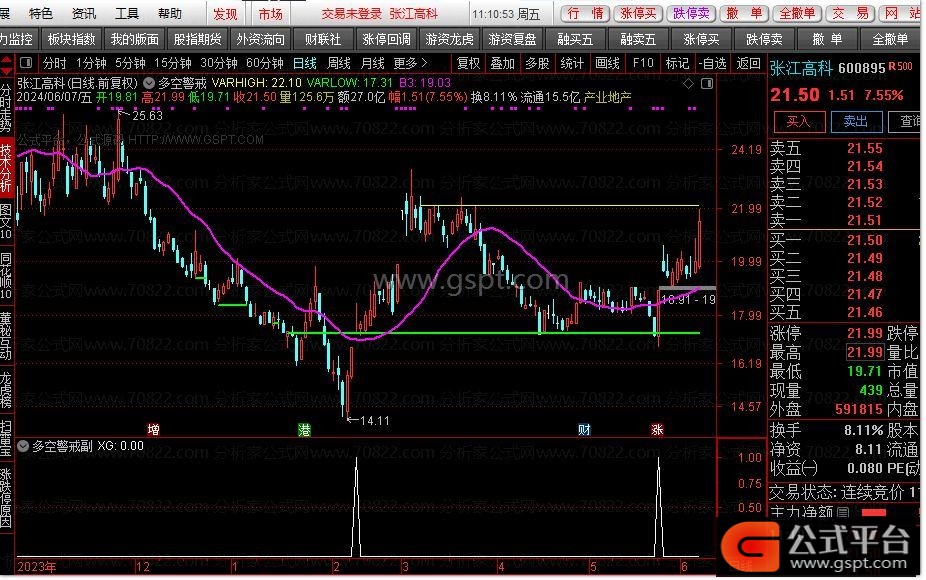The height and width of the screenshot is (580, 926).
Task: Select 技术分析 sidebar tab
Action: (x=6, y=167)
